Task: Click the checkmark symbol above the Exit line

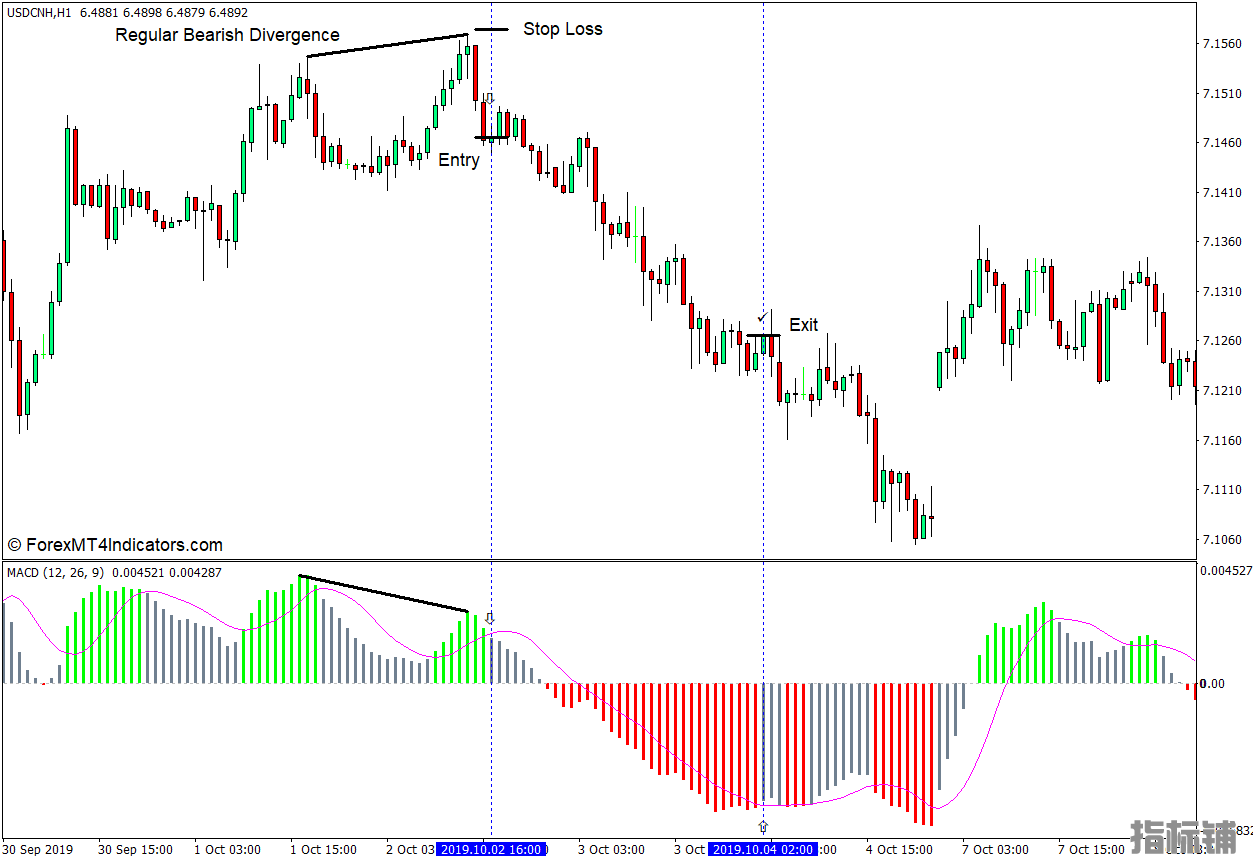Action: 762,317
